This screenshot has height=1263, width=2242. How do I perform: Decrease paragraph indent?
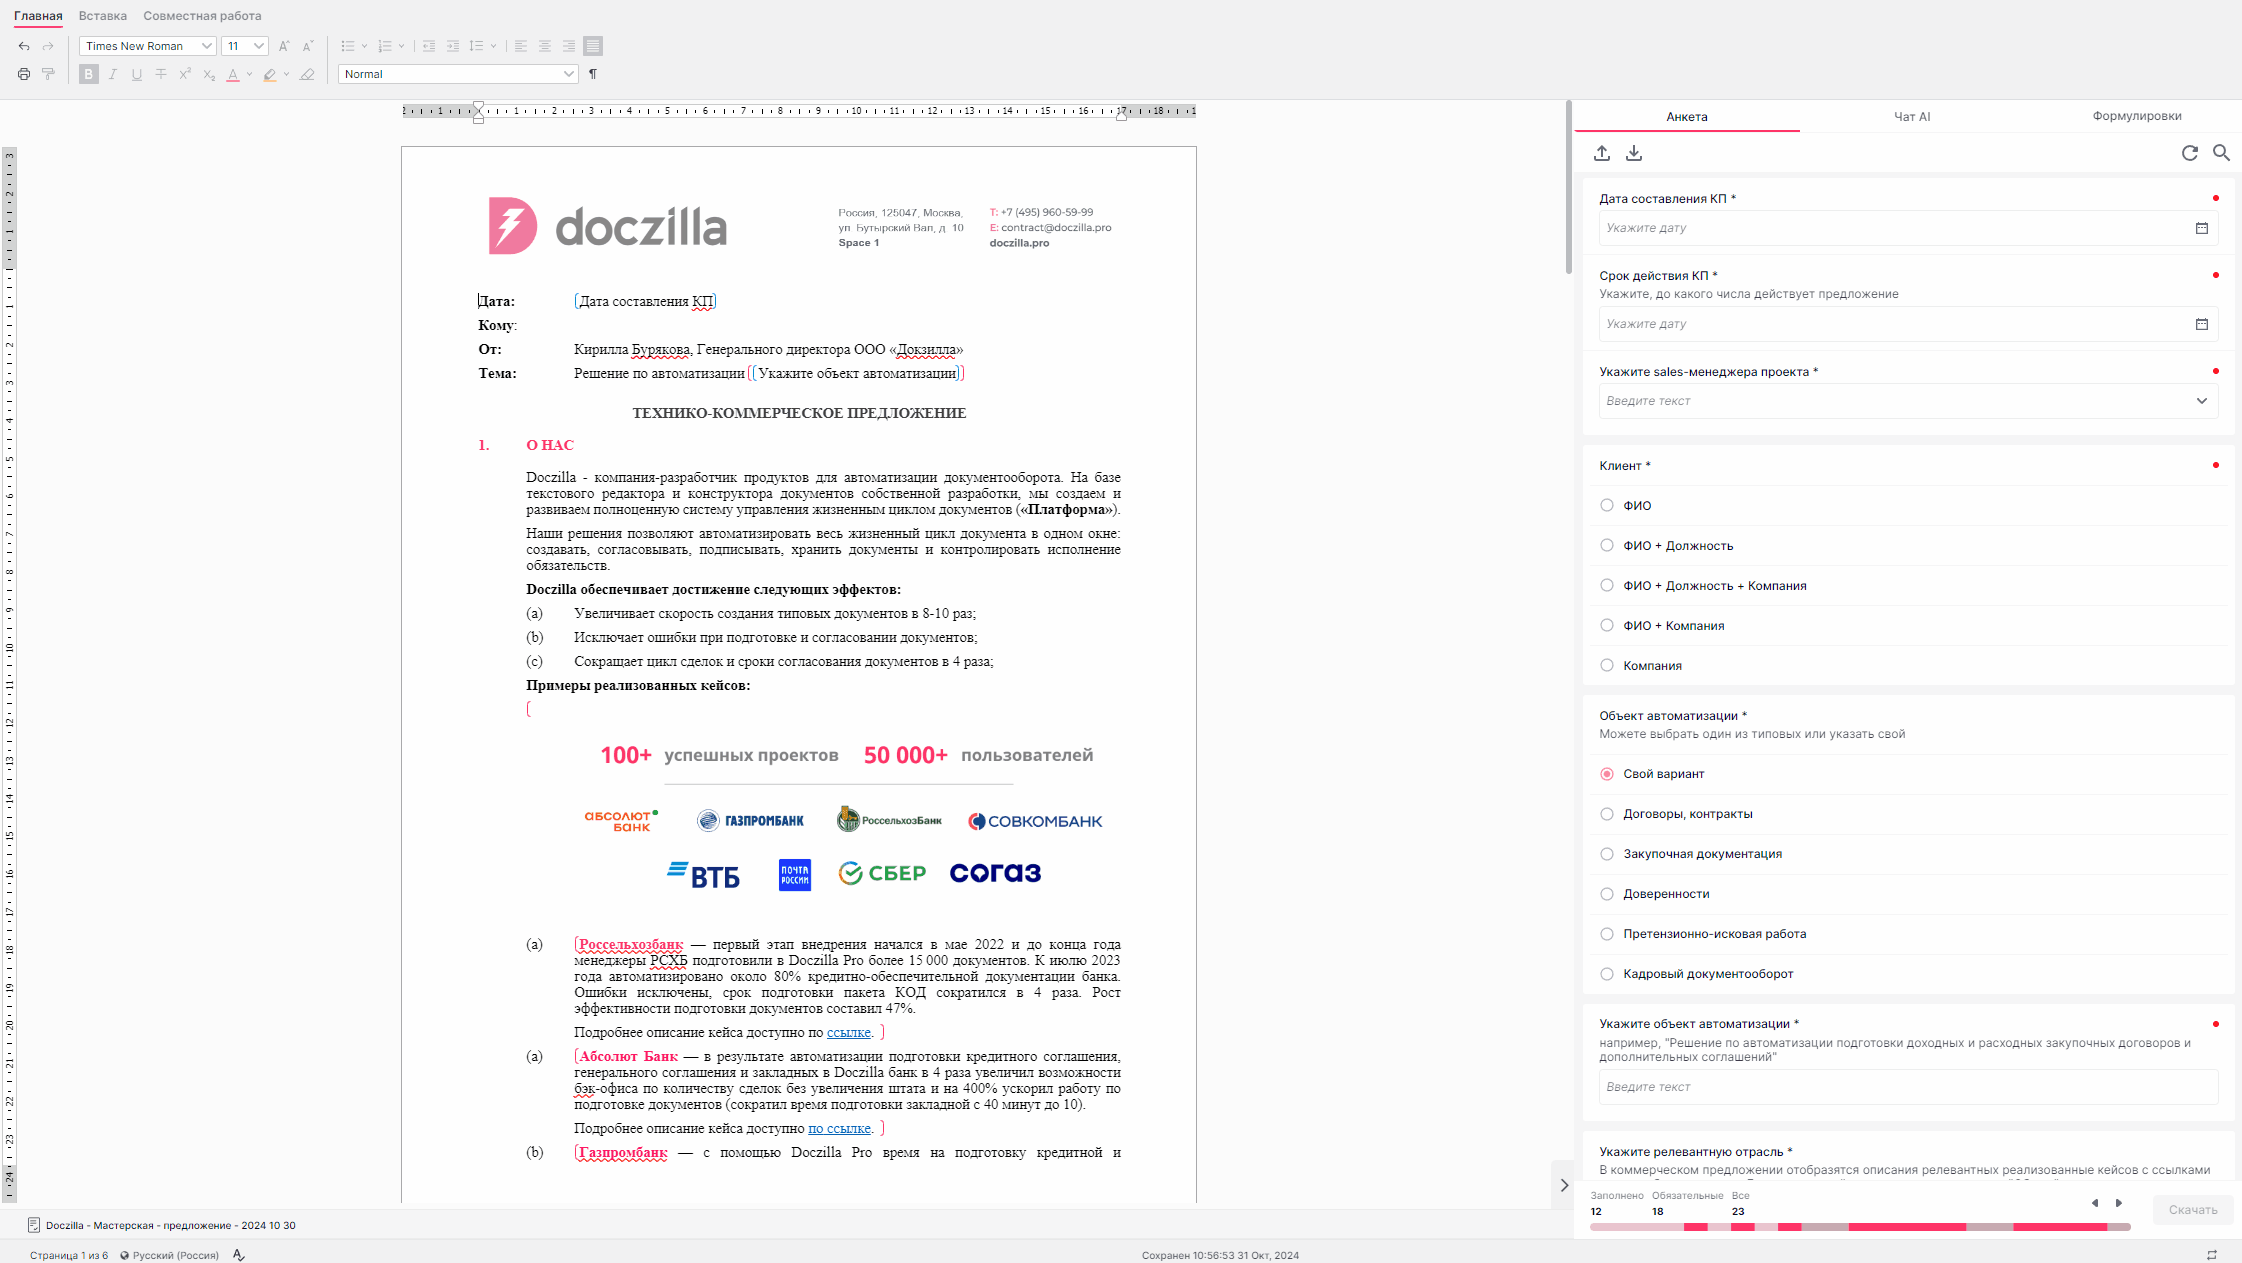click(x=429, y=46)
